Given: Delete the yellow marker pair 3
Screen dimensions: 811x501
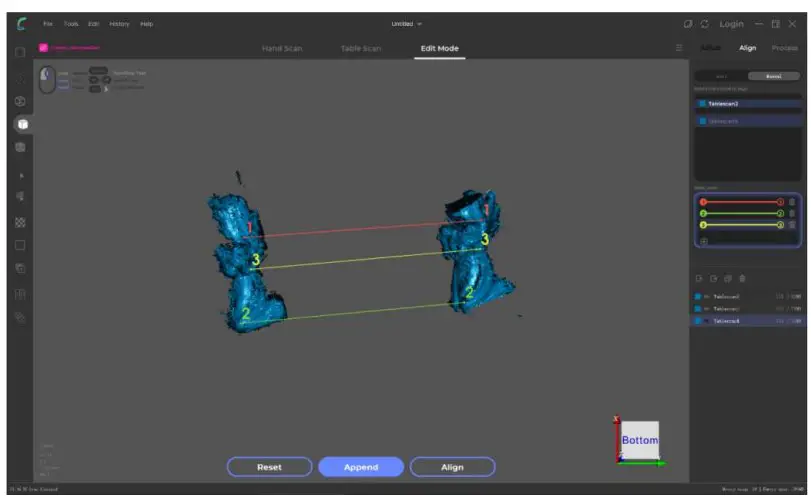Looking at the screenshot, I should [792, 225].
